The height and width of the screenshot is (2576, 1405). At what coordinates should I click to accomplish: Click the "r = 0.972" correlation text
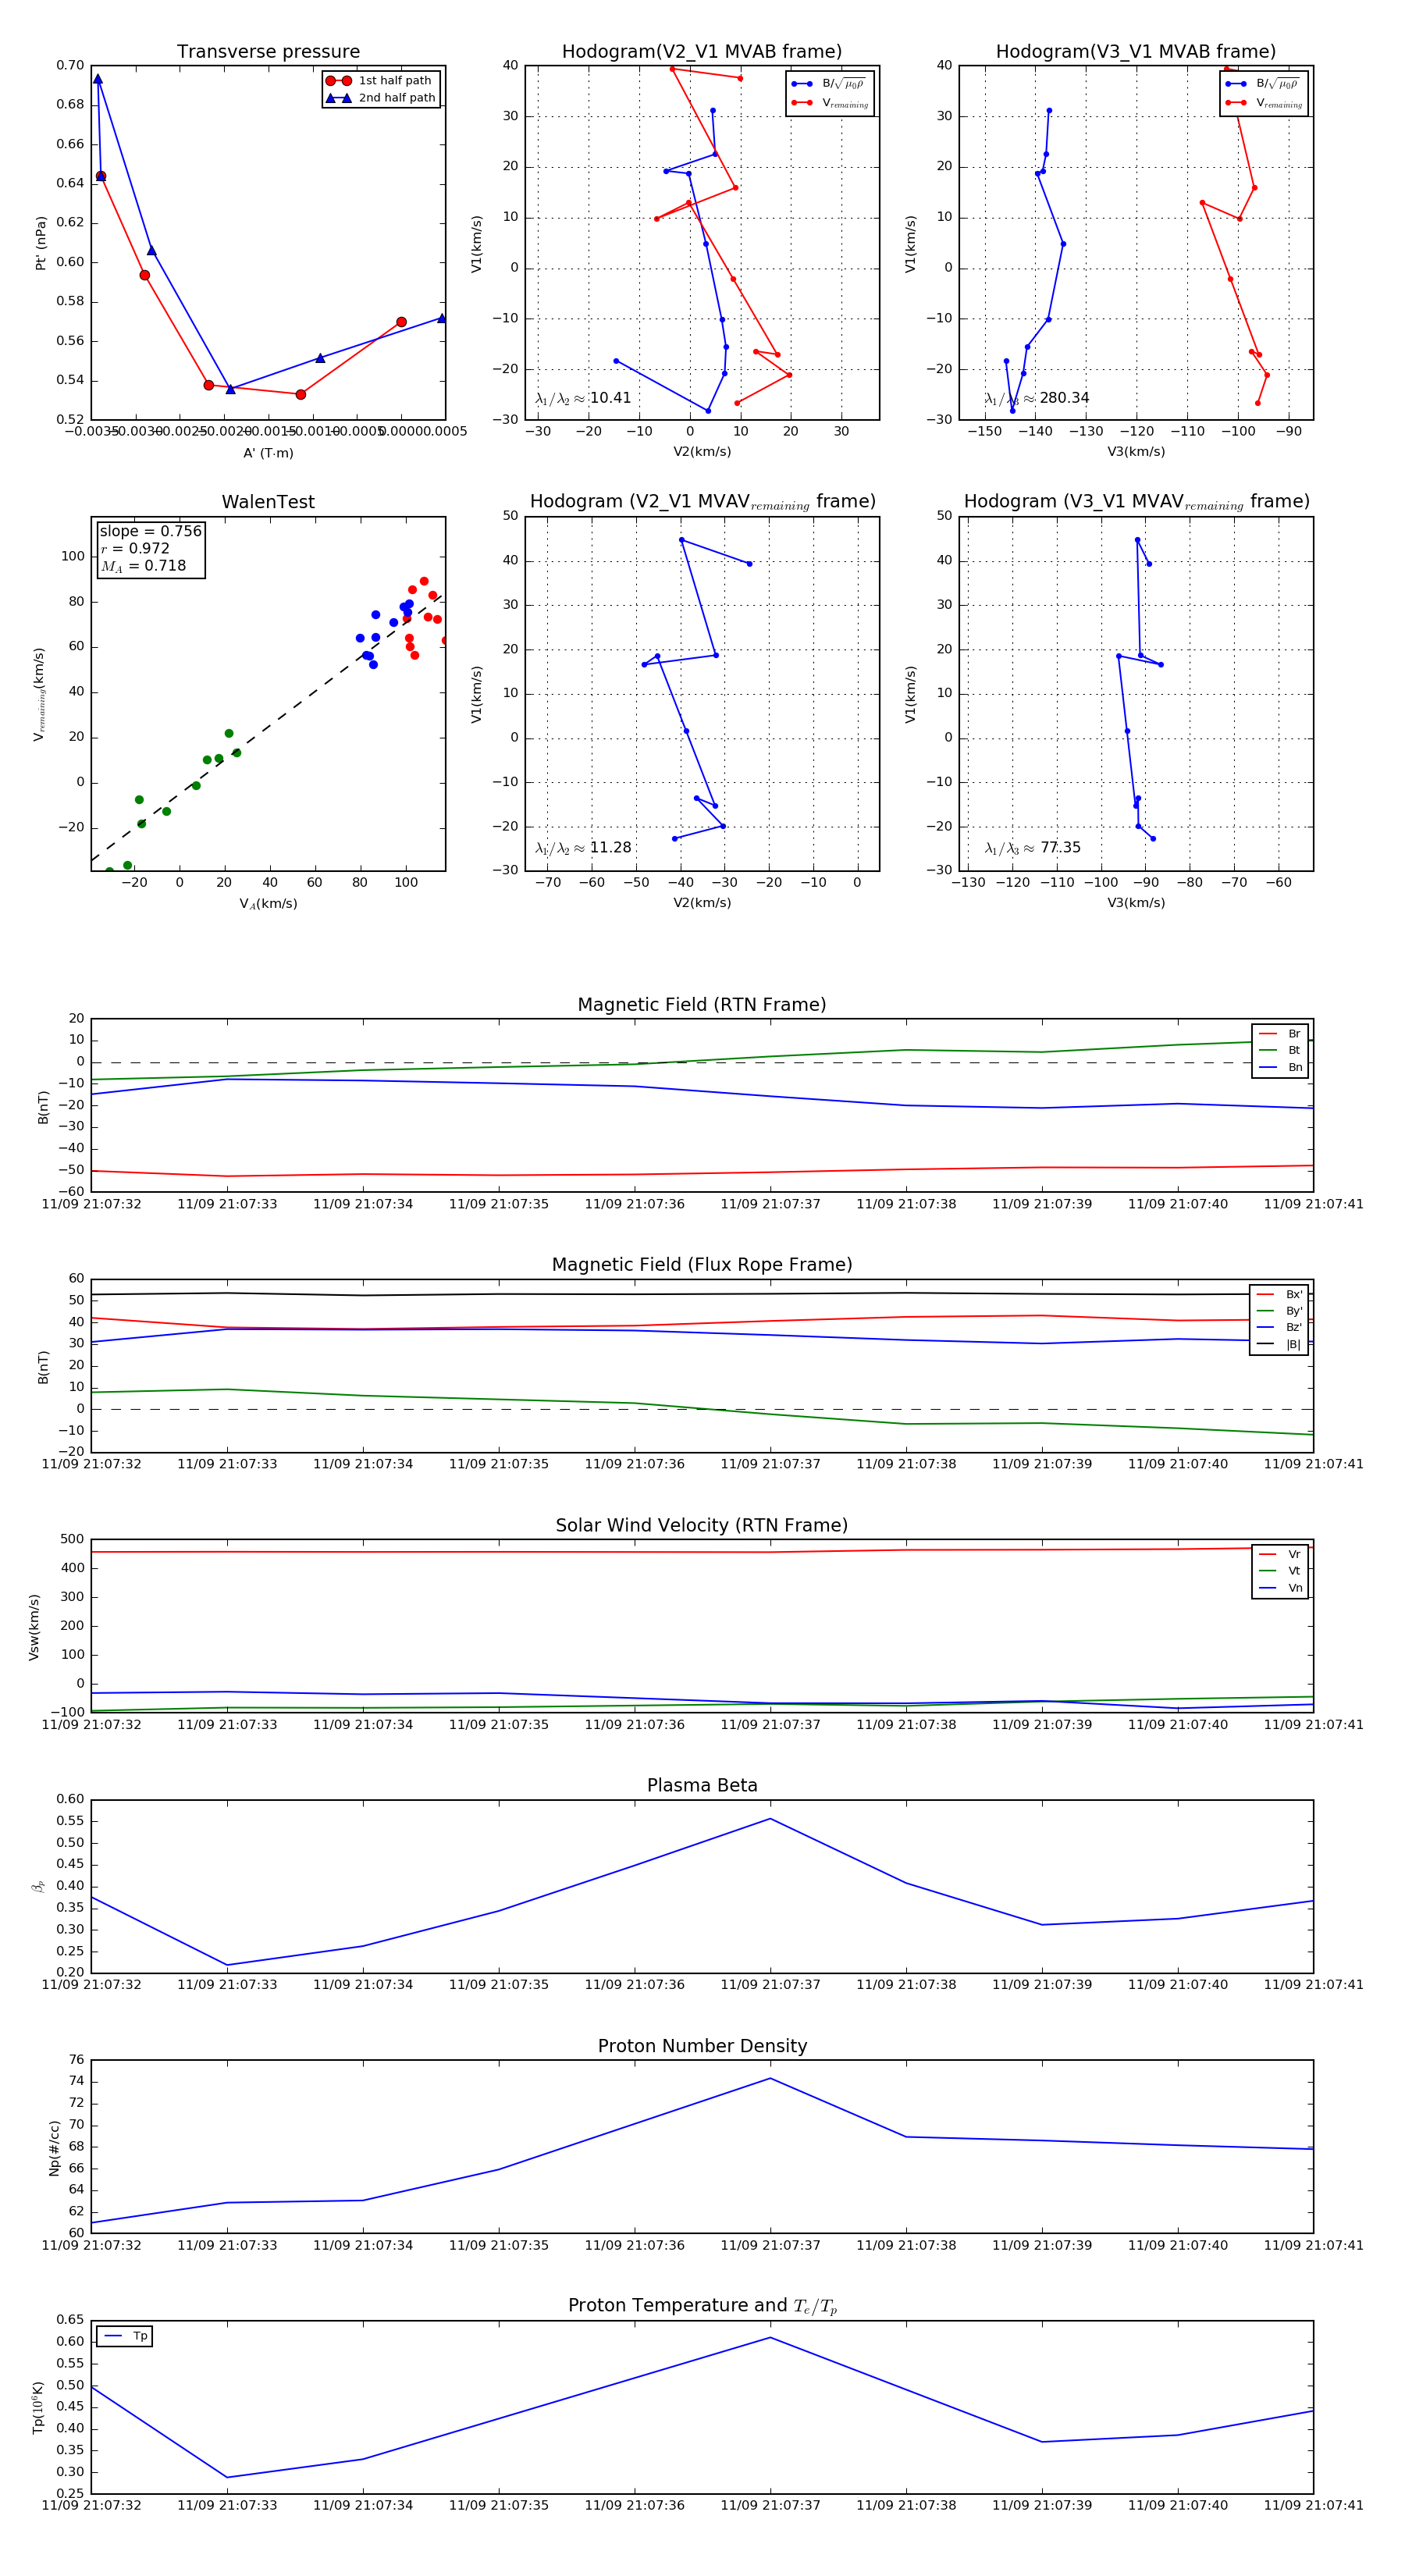pos(135,549)
